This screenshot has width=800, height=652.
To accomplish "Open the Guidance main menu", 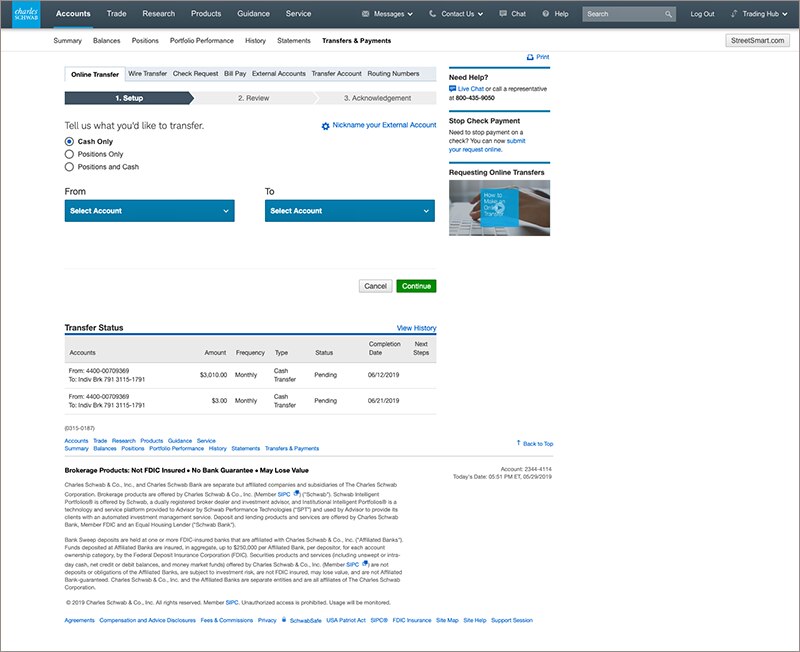I will tap(254, 14).
